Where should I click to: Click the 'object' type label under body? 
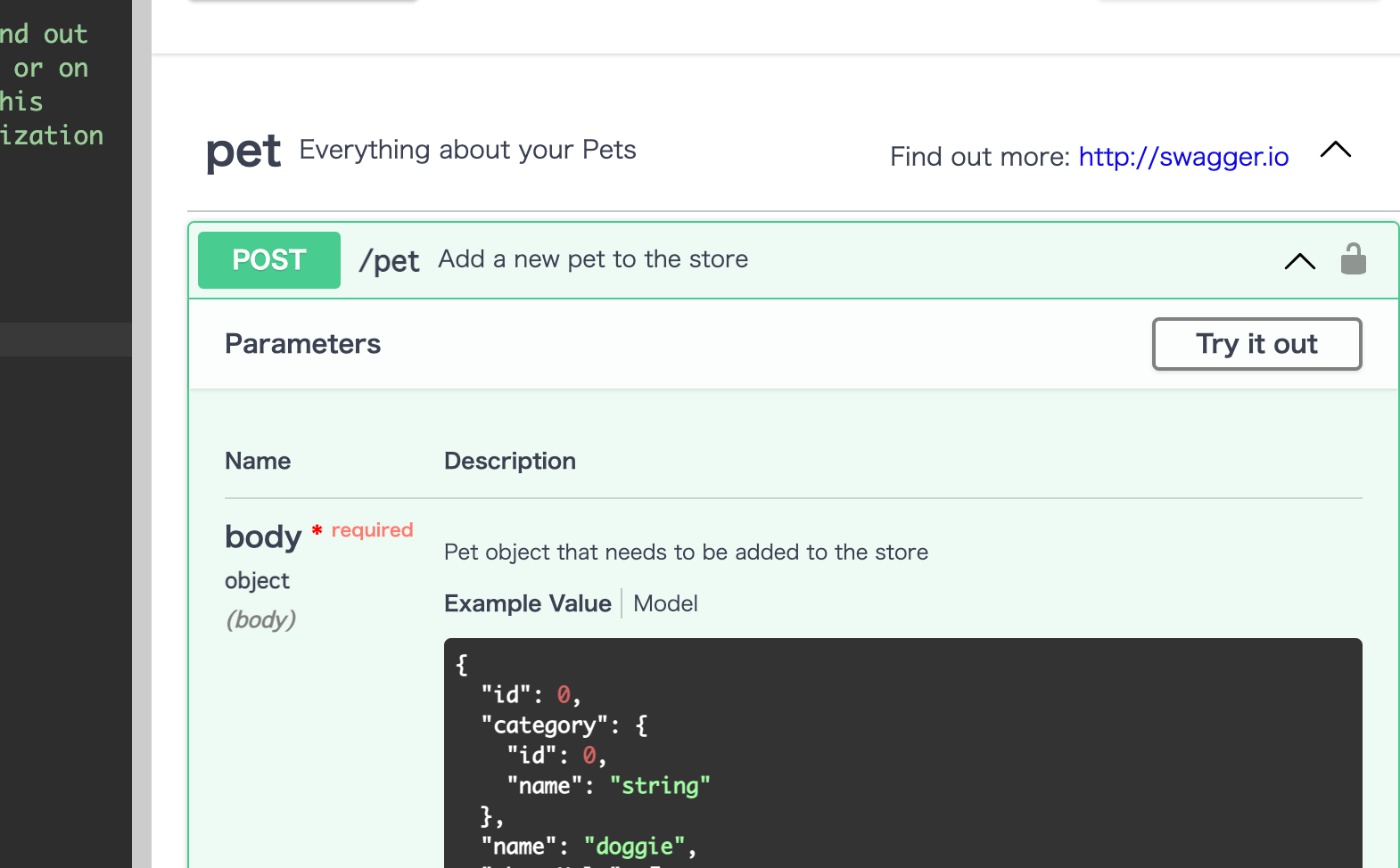coord(257,581)
